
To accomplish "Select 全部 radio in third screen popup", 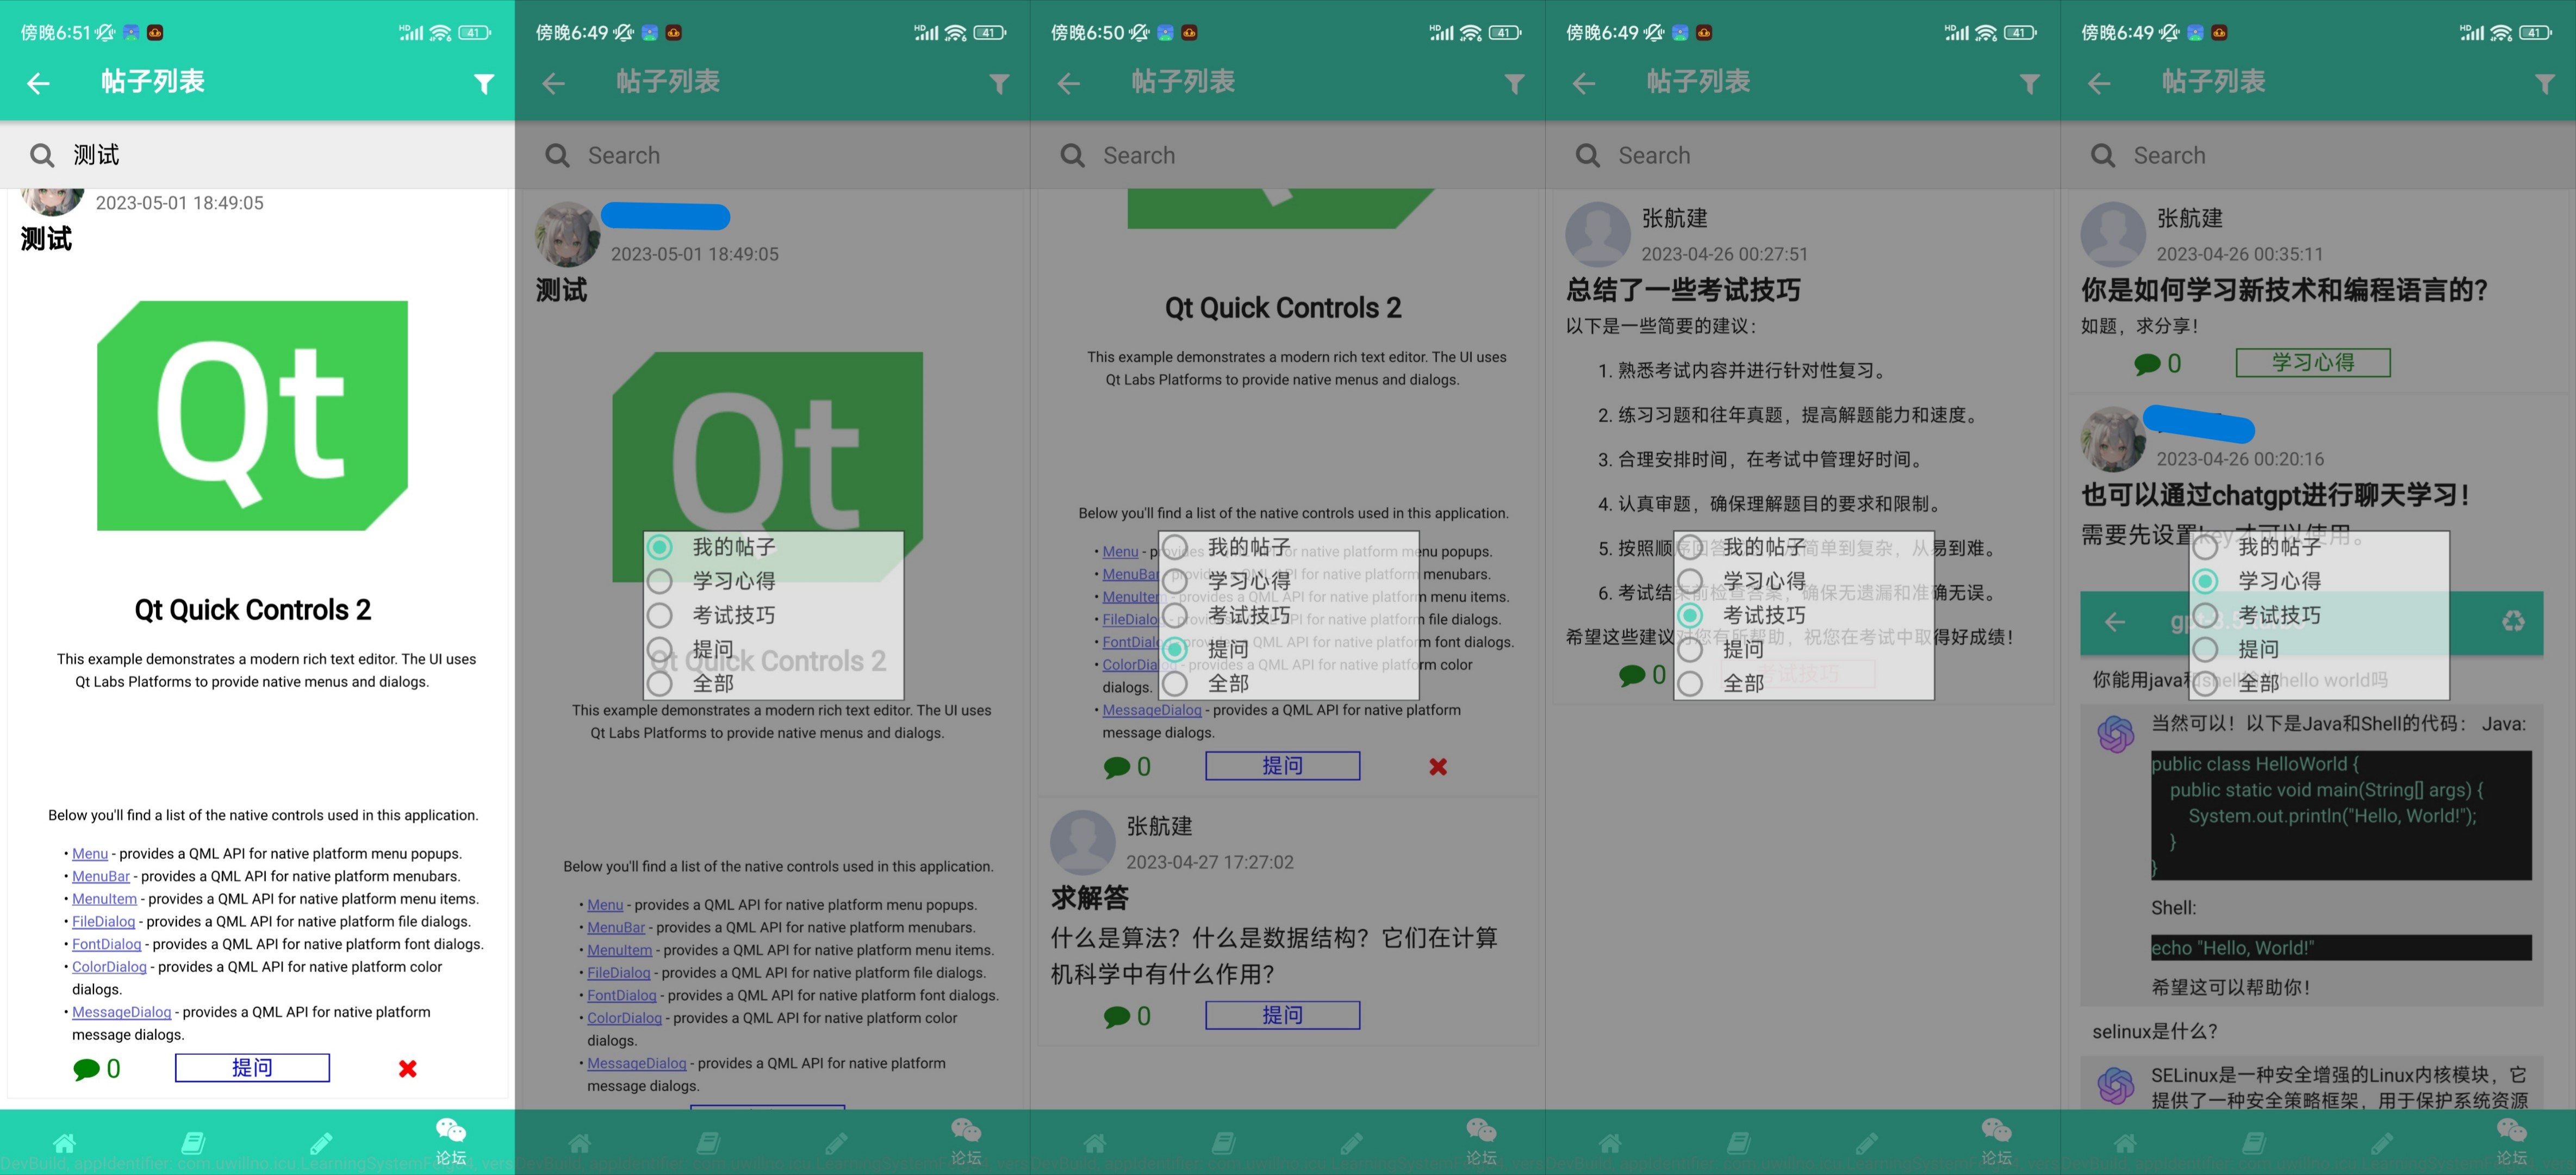I will click(x=1175, y=683).
